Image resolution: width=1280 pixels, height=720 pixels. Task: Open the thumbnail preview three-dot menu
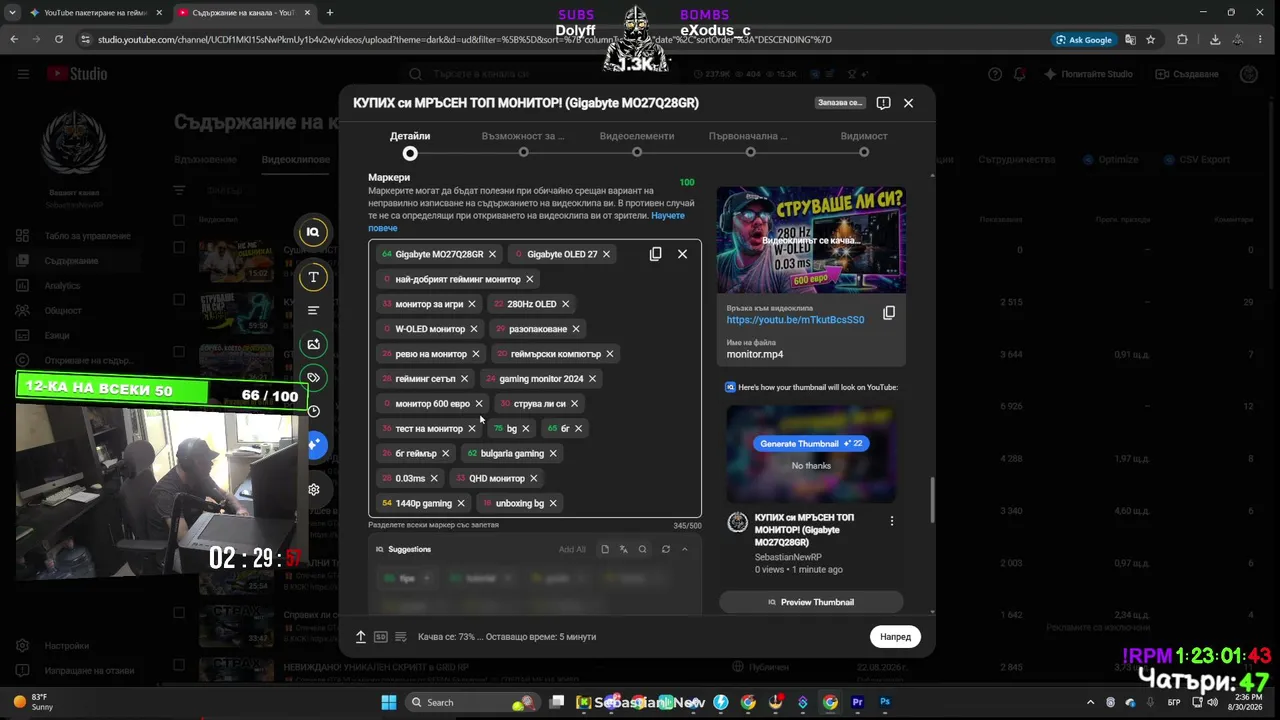(891, 521)
